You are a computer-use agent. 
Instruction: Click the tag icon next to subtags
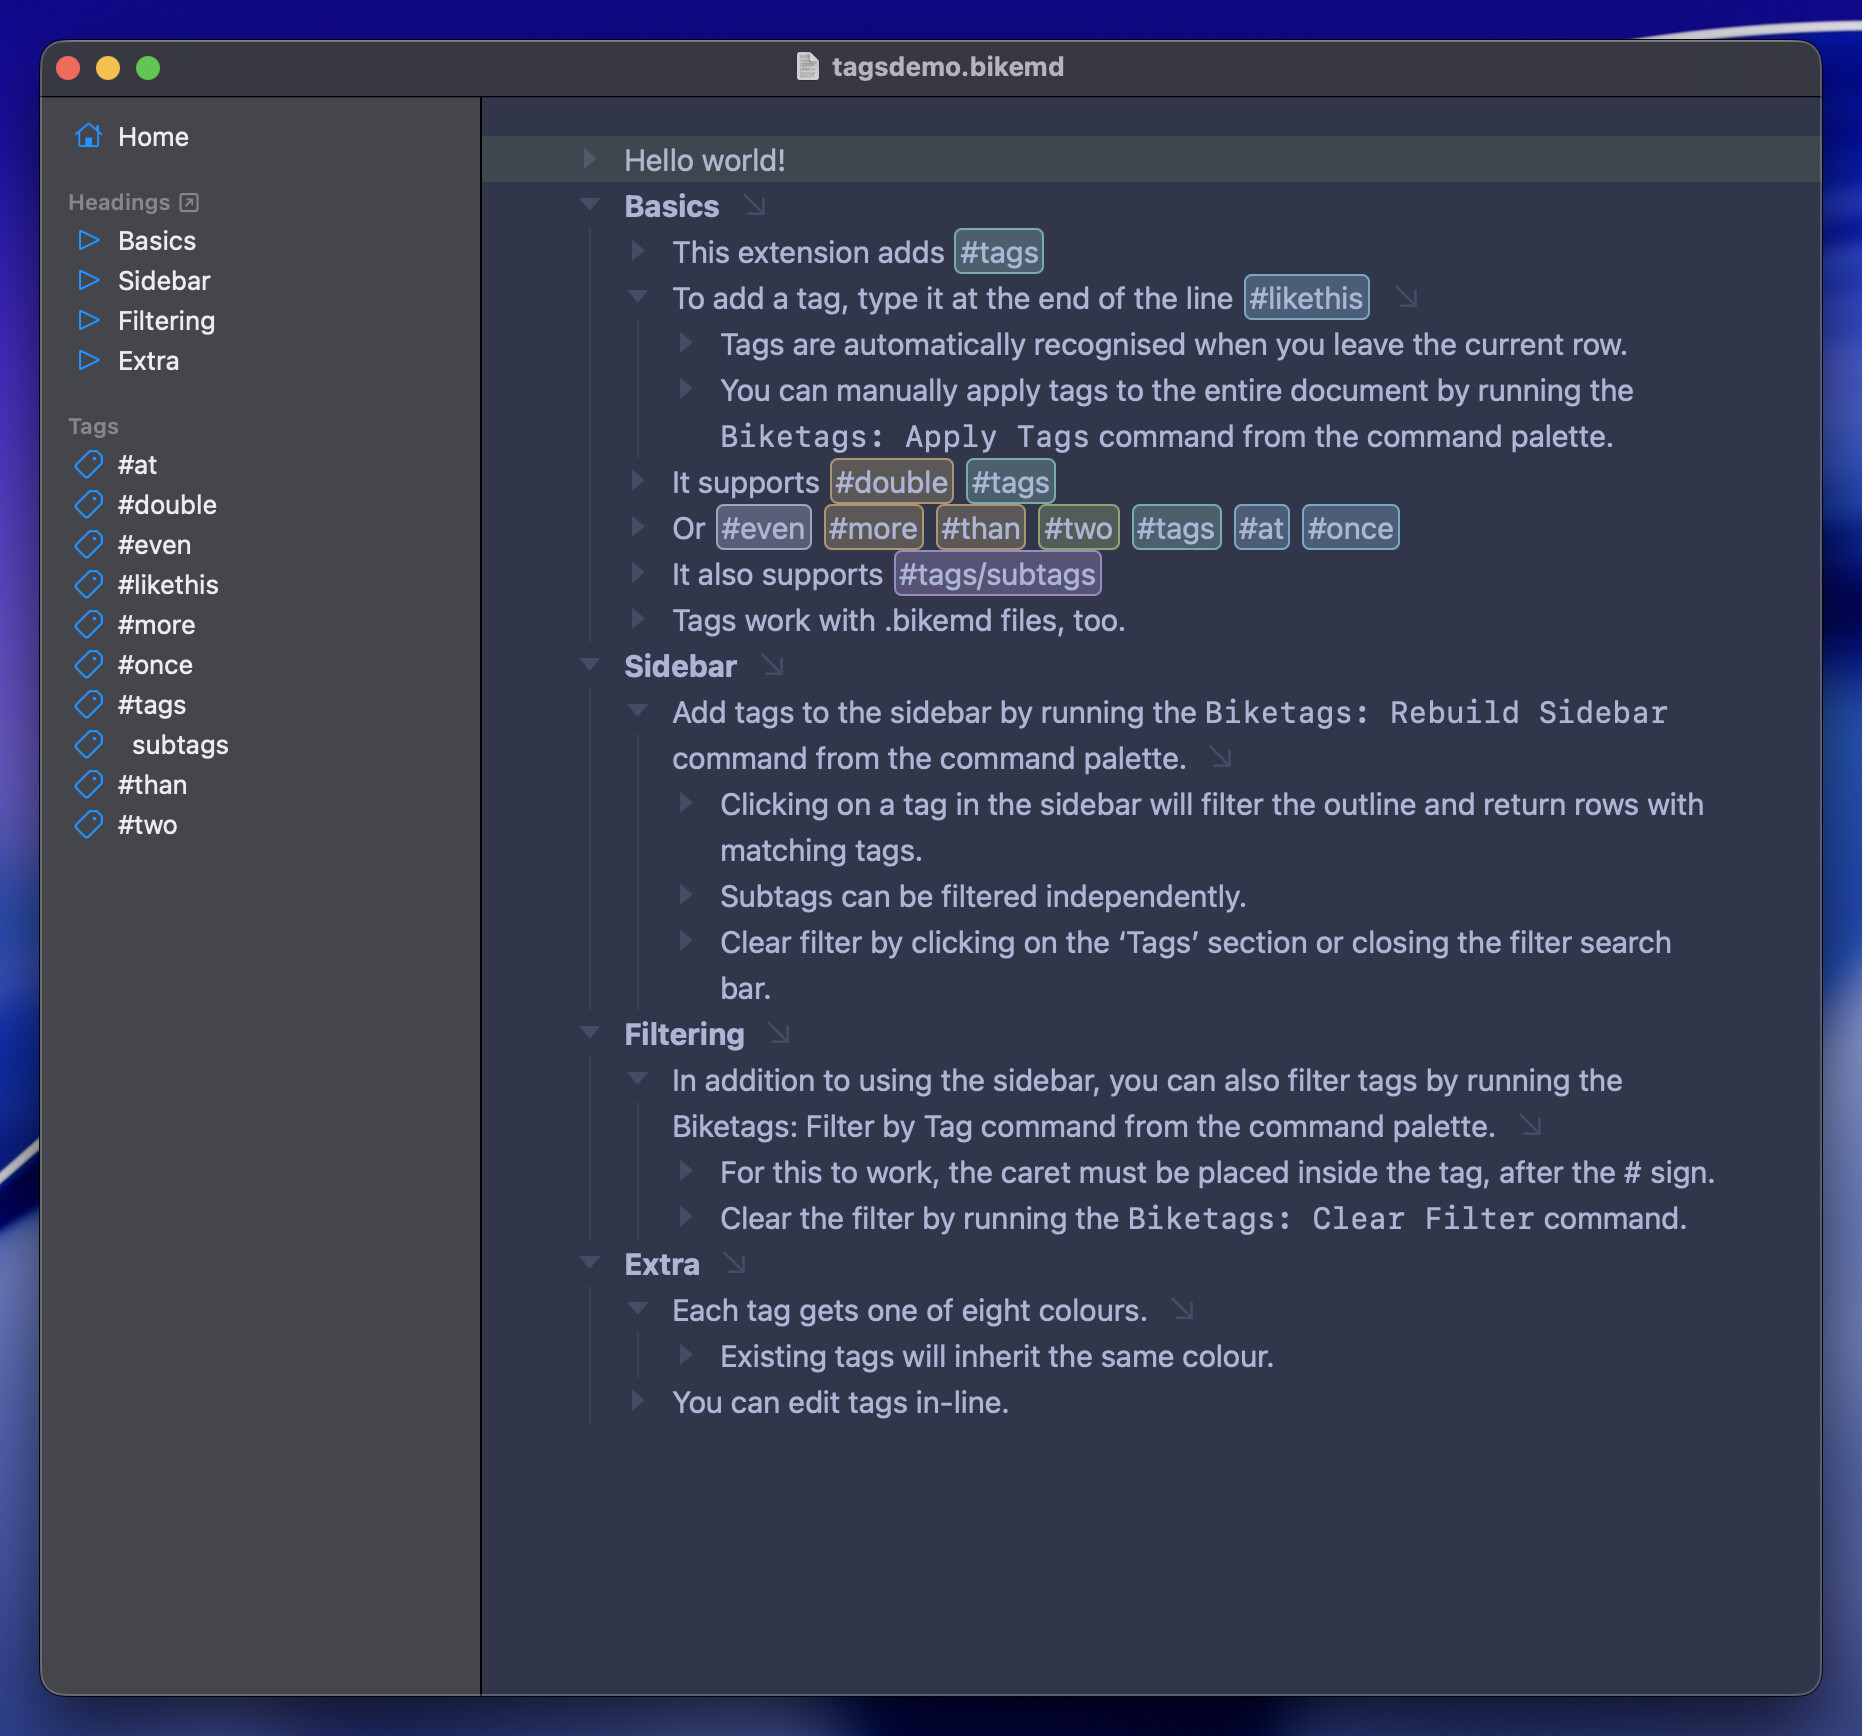(89, 744)
